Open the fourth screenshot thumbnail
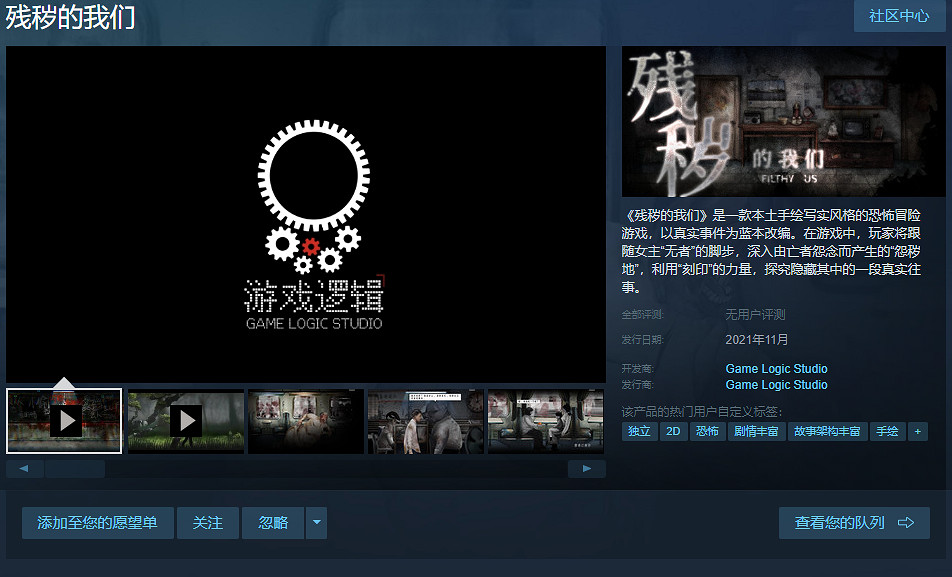 425,420
